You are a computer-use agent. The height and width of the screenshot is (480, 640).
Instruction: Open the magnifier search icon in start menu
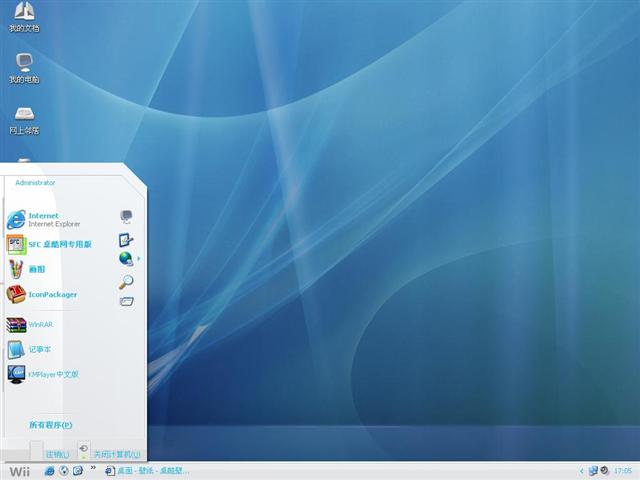(126, 281)
